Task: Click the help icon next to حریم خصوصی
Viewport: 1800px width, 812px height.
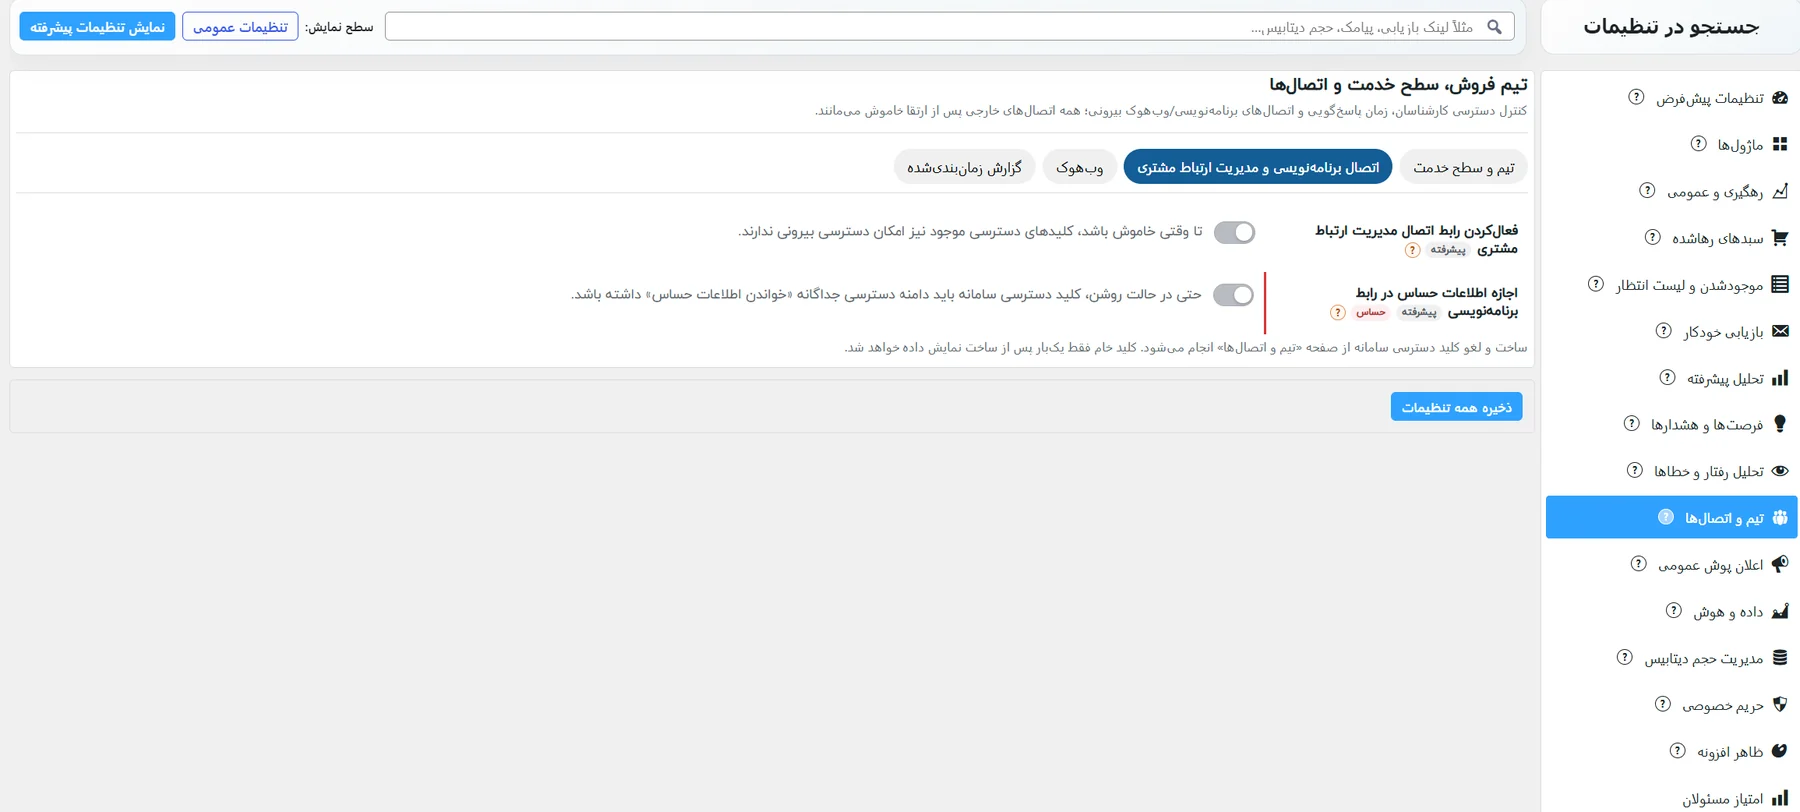Action: point(1663,704)
